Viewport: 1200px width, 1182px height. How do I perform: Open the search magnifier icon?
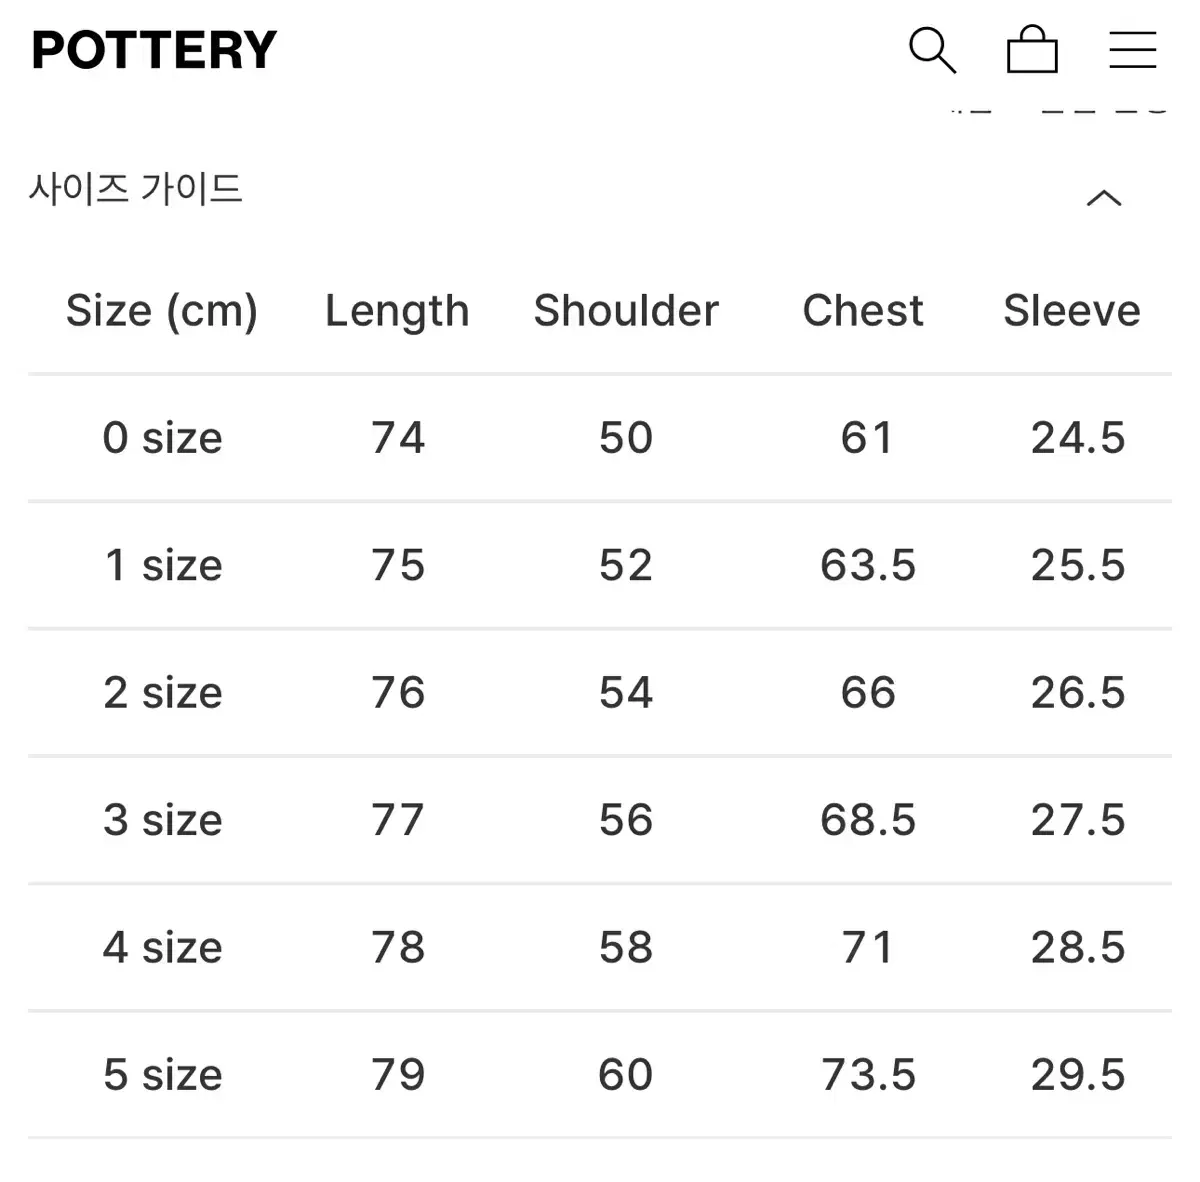point(932,50)
